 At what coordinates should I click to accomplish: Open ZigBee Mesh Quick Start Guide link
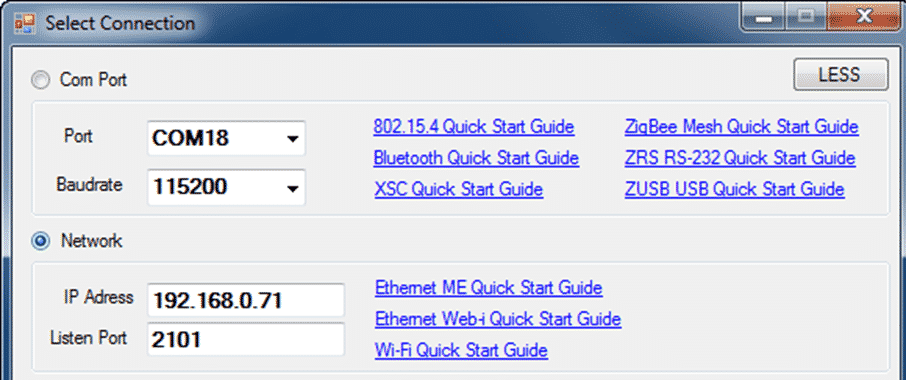tap(741, 126)
